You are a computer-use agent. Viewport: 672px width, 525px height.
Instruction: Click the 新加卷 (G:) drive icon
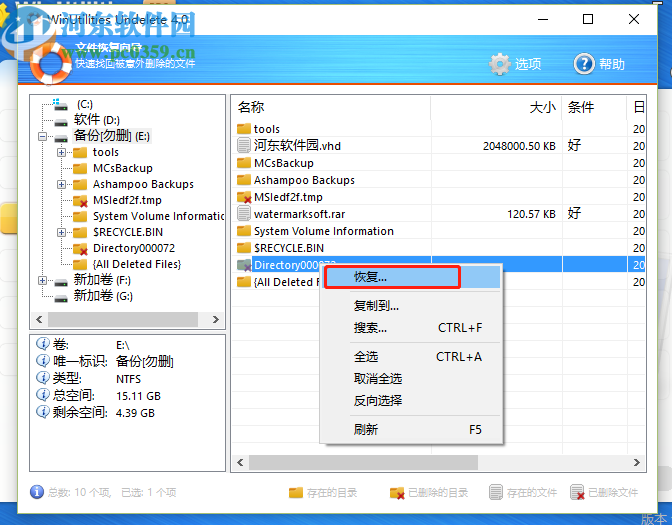click(61, 297)
